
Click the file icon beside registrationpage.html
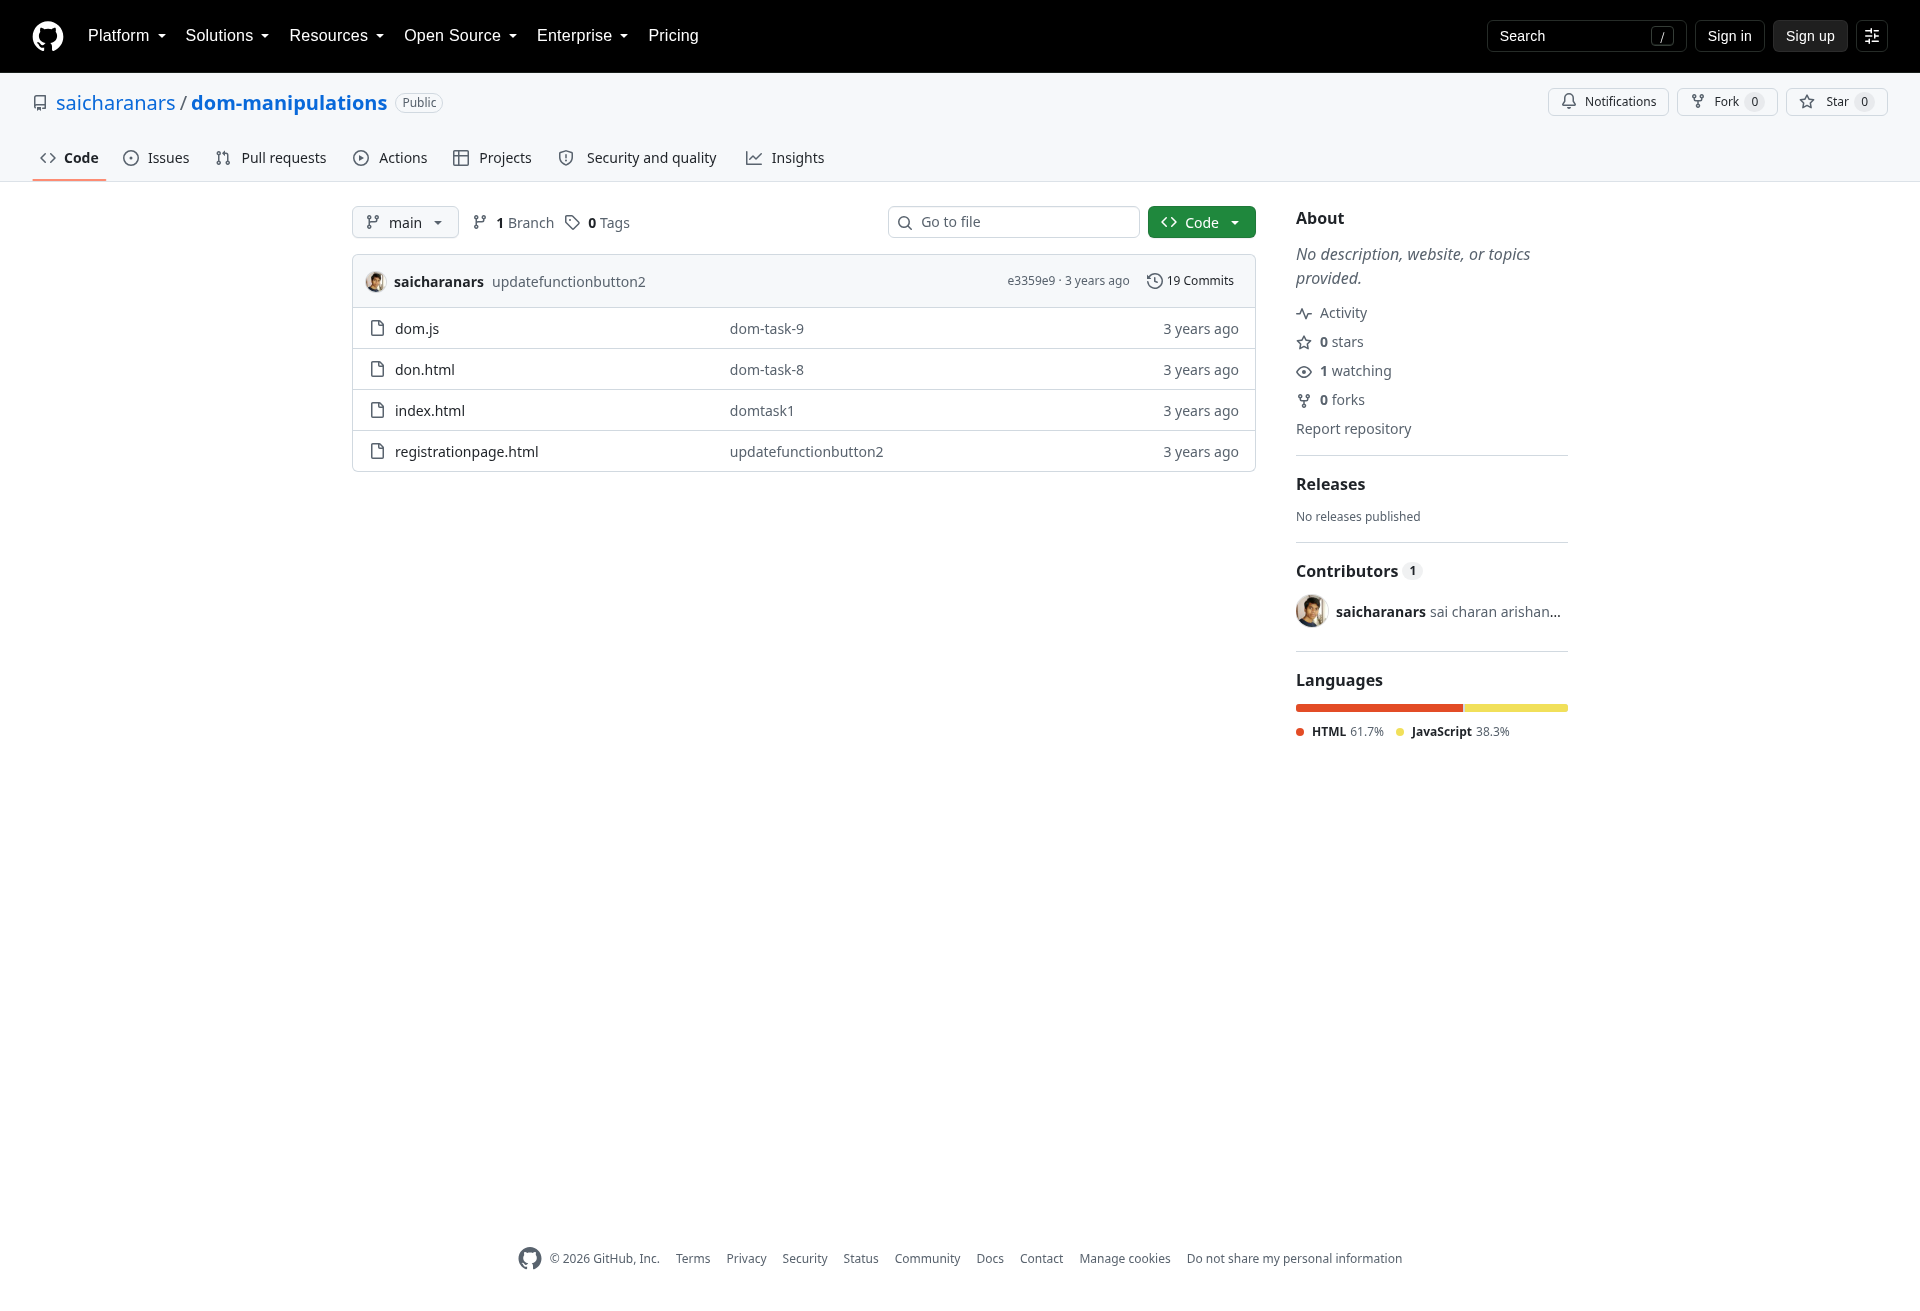[x=377, y=451]
